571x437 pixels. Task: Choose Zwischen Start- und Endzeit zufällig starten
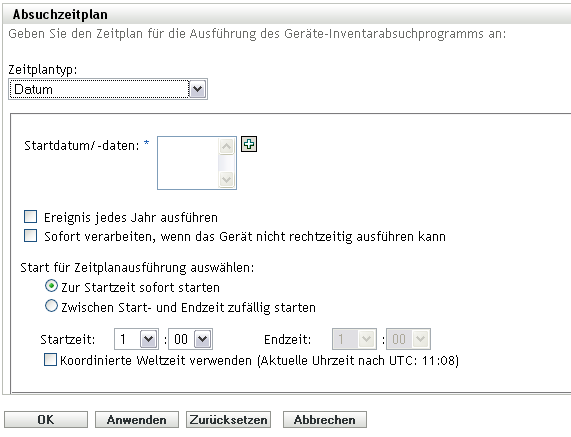tap(51, 306)
